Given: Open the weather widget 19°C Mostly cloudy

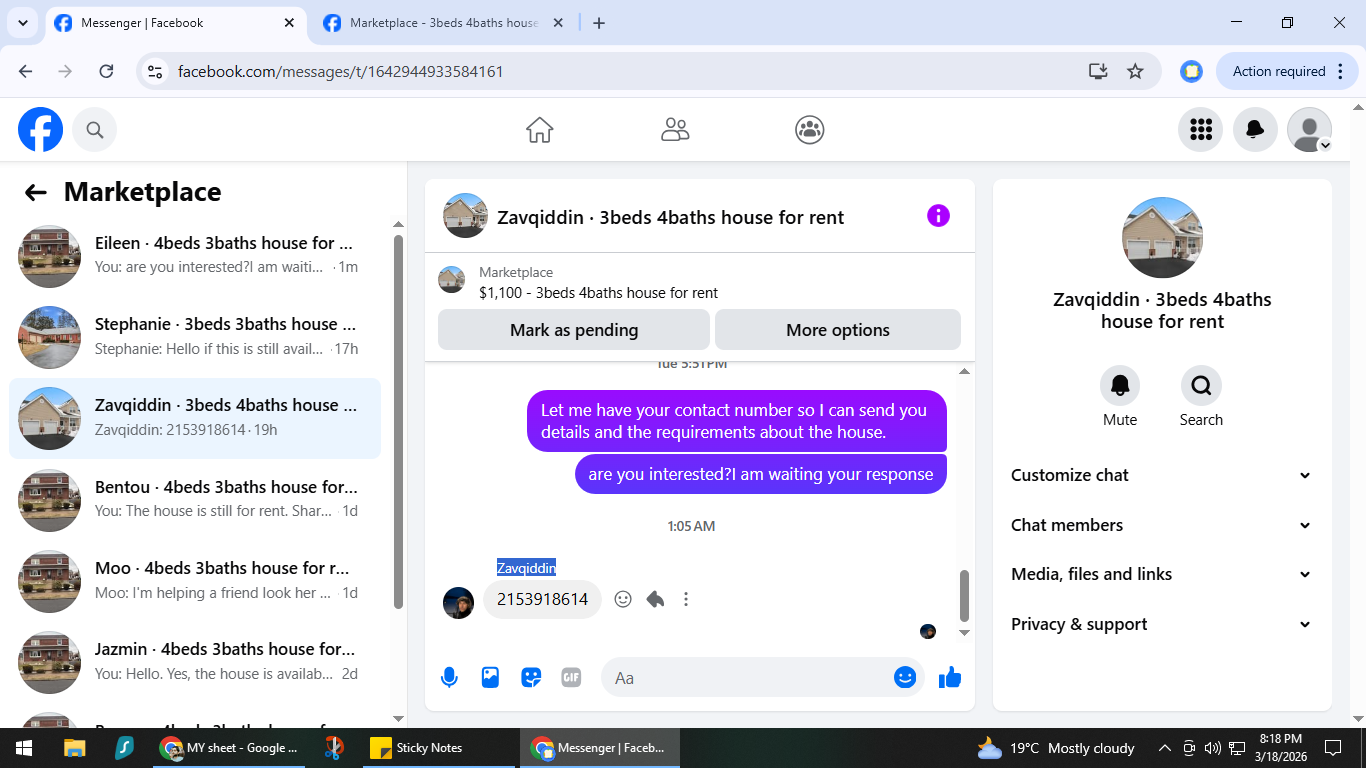Looking at the screenshot, I should pos(1056,748).
